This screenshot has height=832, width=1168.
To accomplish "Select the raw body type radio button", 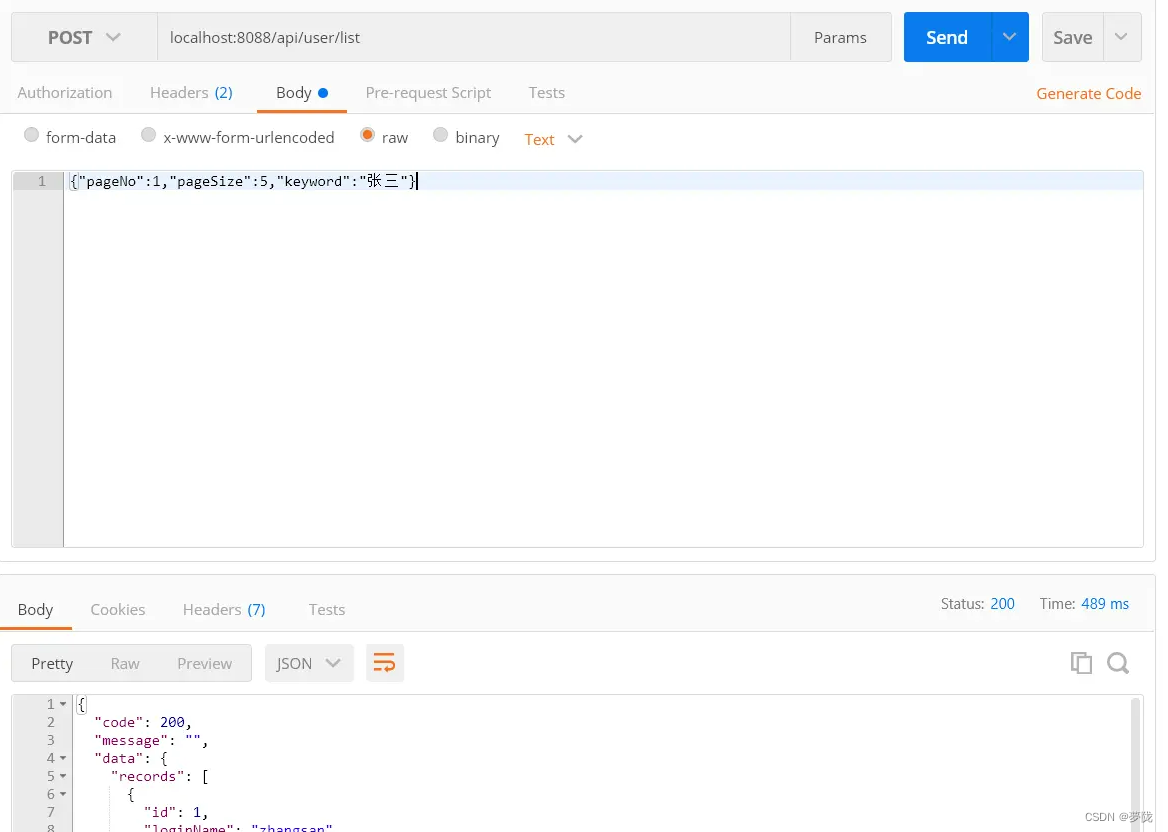I will pyautogui.click(x=367, y=136).
